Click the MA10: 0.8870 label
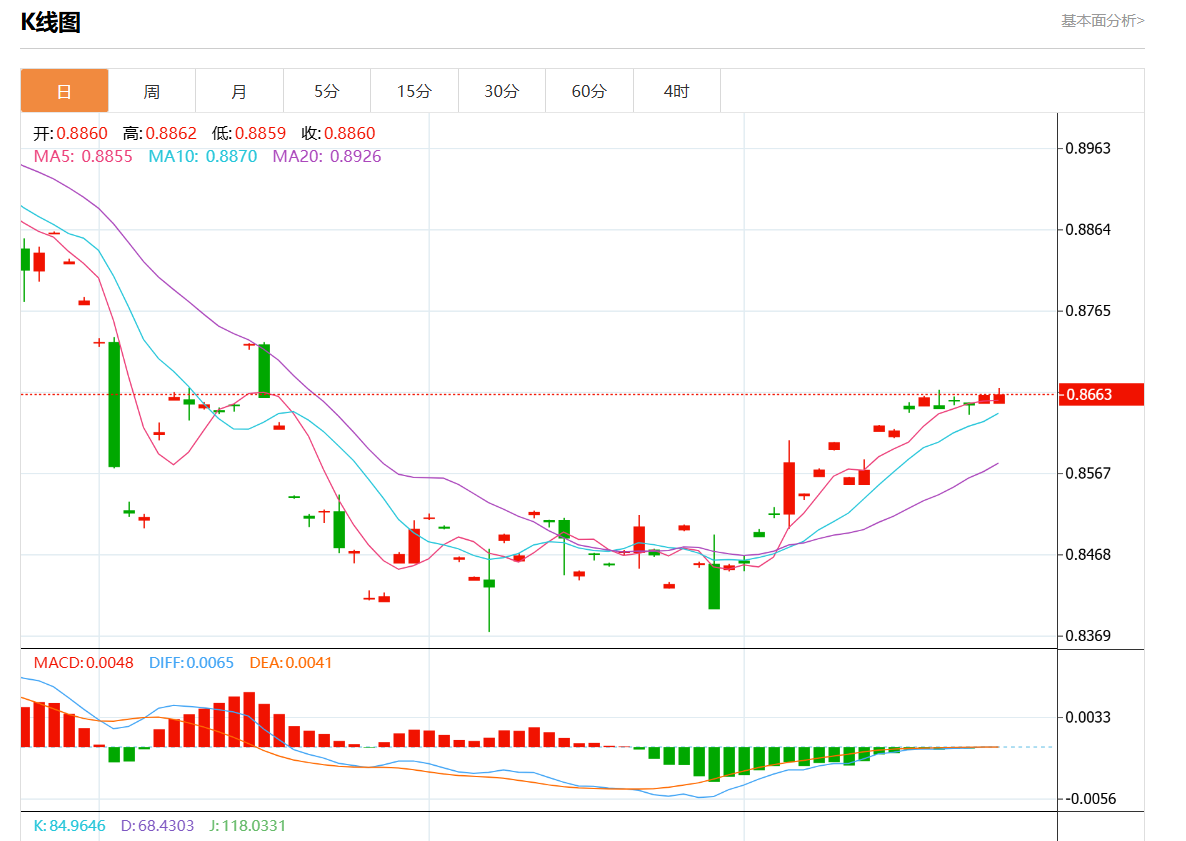Screen dimensions: 1186x841 point(203,157)
